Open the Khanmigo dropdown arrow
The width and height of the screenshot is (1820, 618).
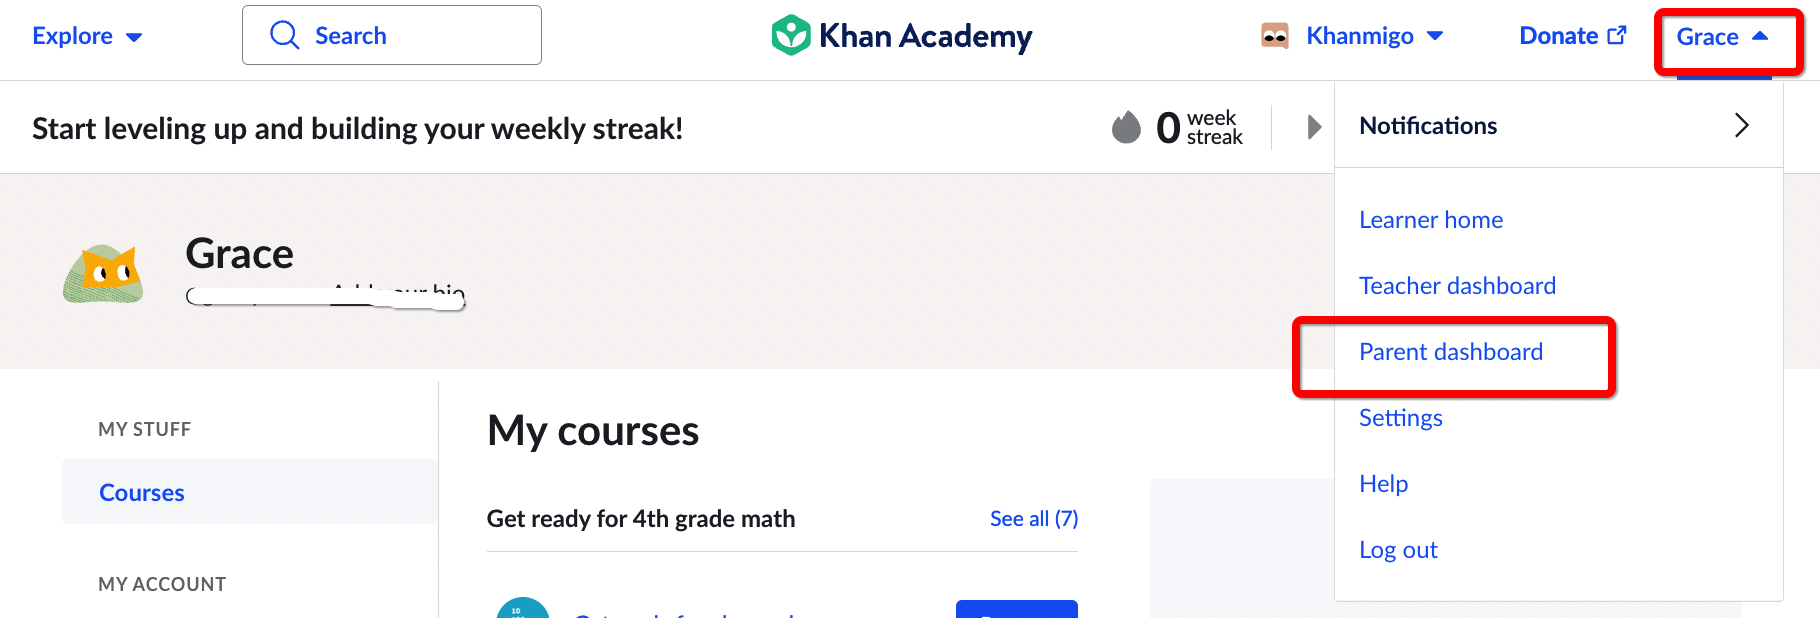coord(1435,36)
